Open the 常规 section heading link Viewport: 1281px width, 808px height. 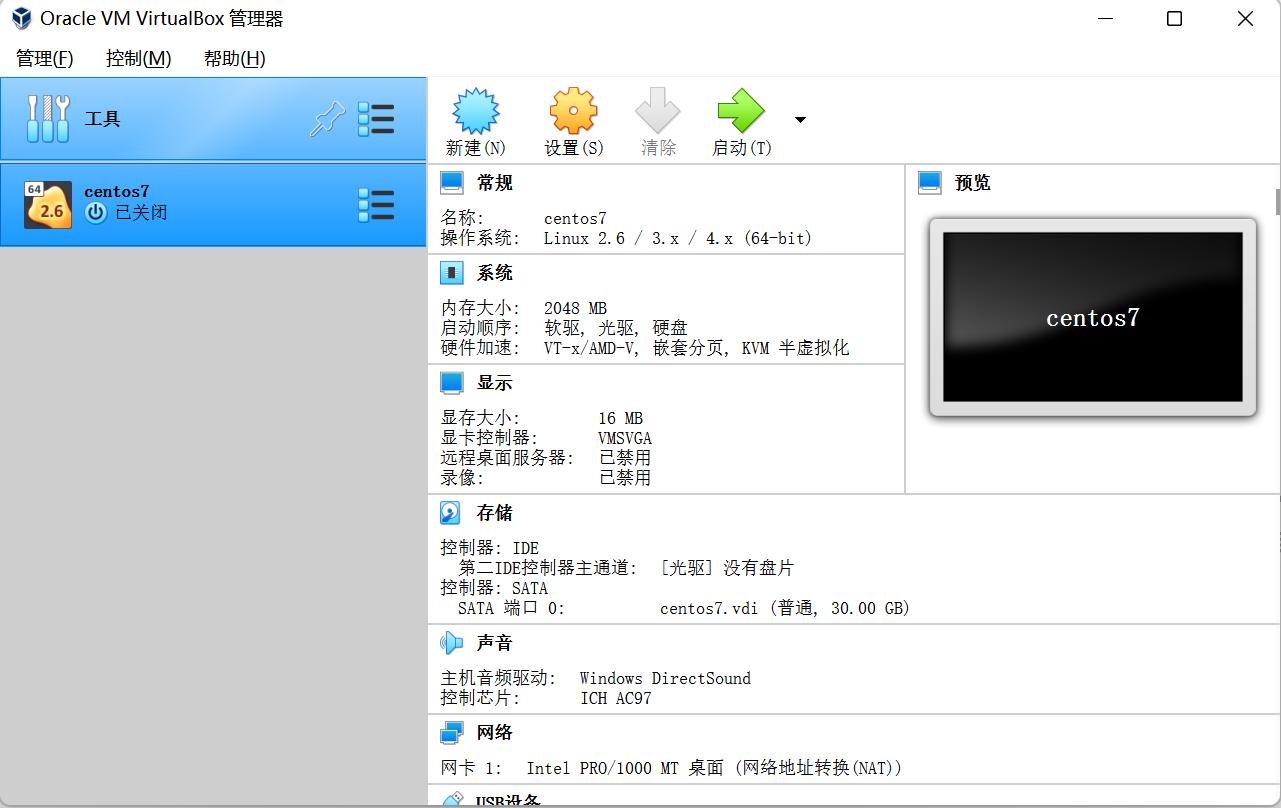point(495,183)
